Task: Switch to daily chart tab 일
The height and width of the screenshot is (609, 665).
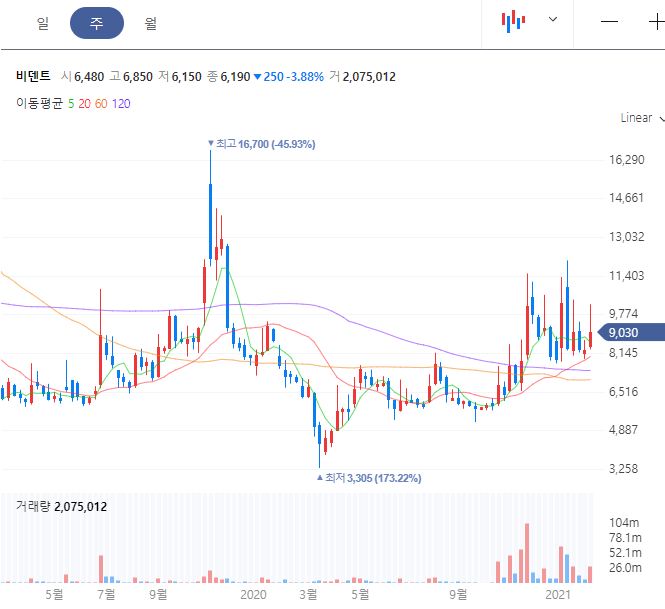Action: pos(43,23)
